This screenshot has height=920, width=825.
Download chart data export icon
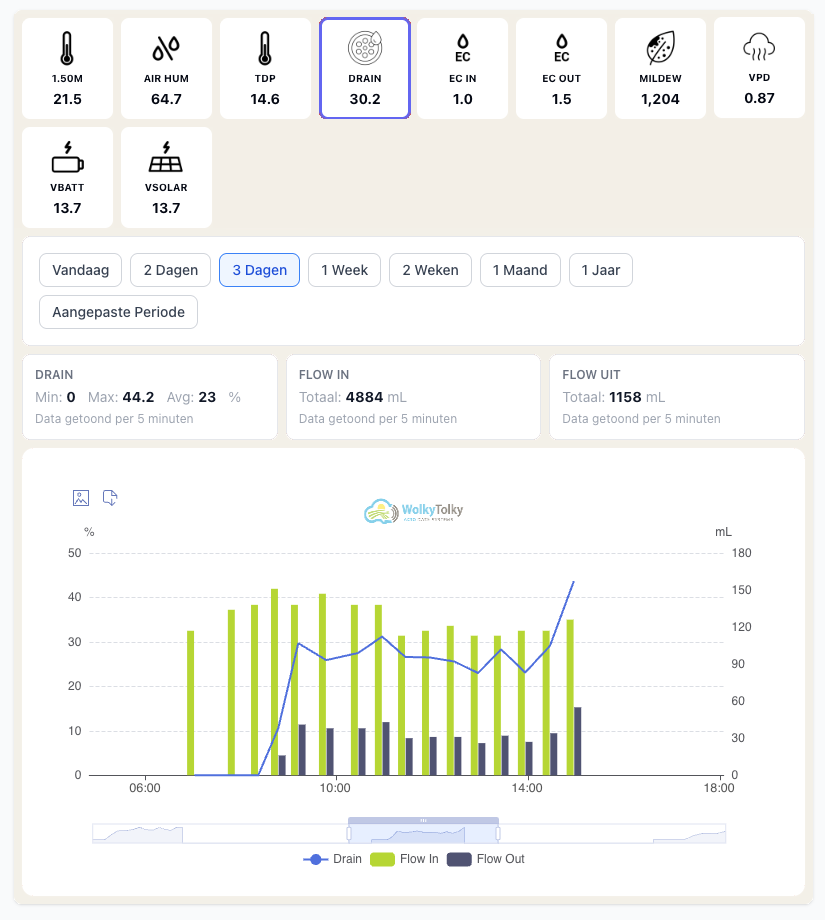[x=110, y=498]
